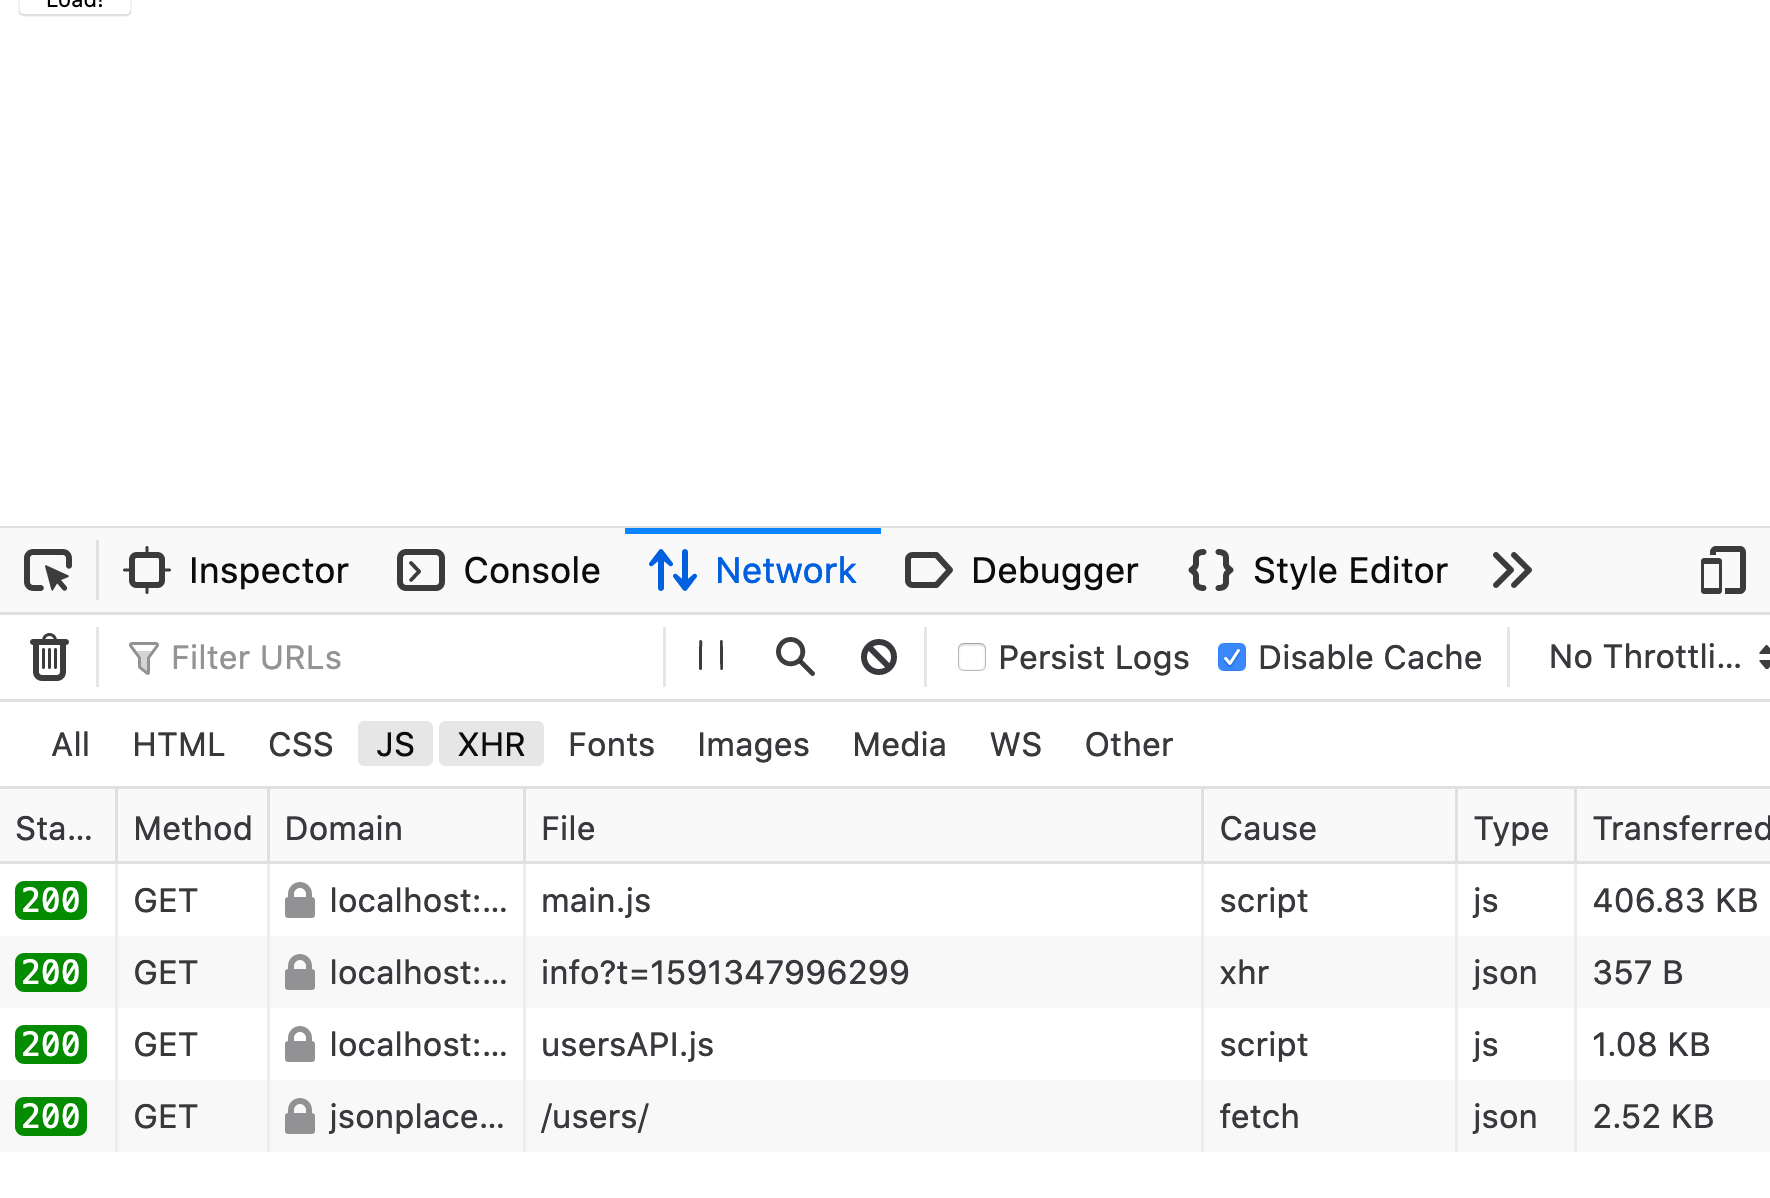Switch to the Console tab

click(x=499, y=571)
